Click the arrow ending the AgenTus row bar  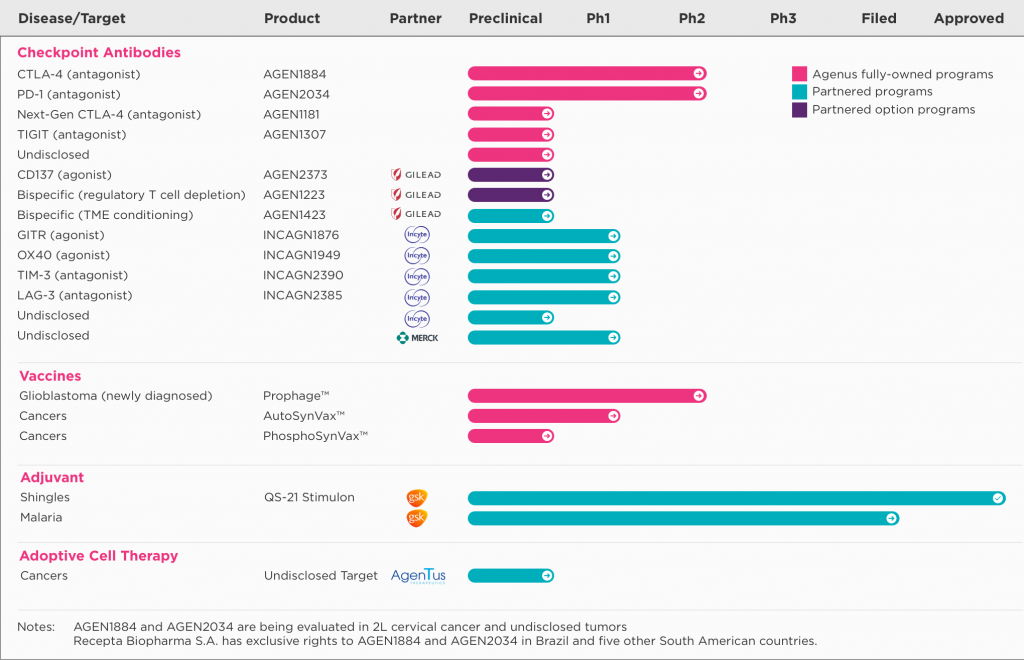[547, 576]
